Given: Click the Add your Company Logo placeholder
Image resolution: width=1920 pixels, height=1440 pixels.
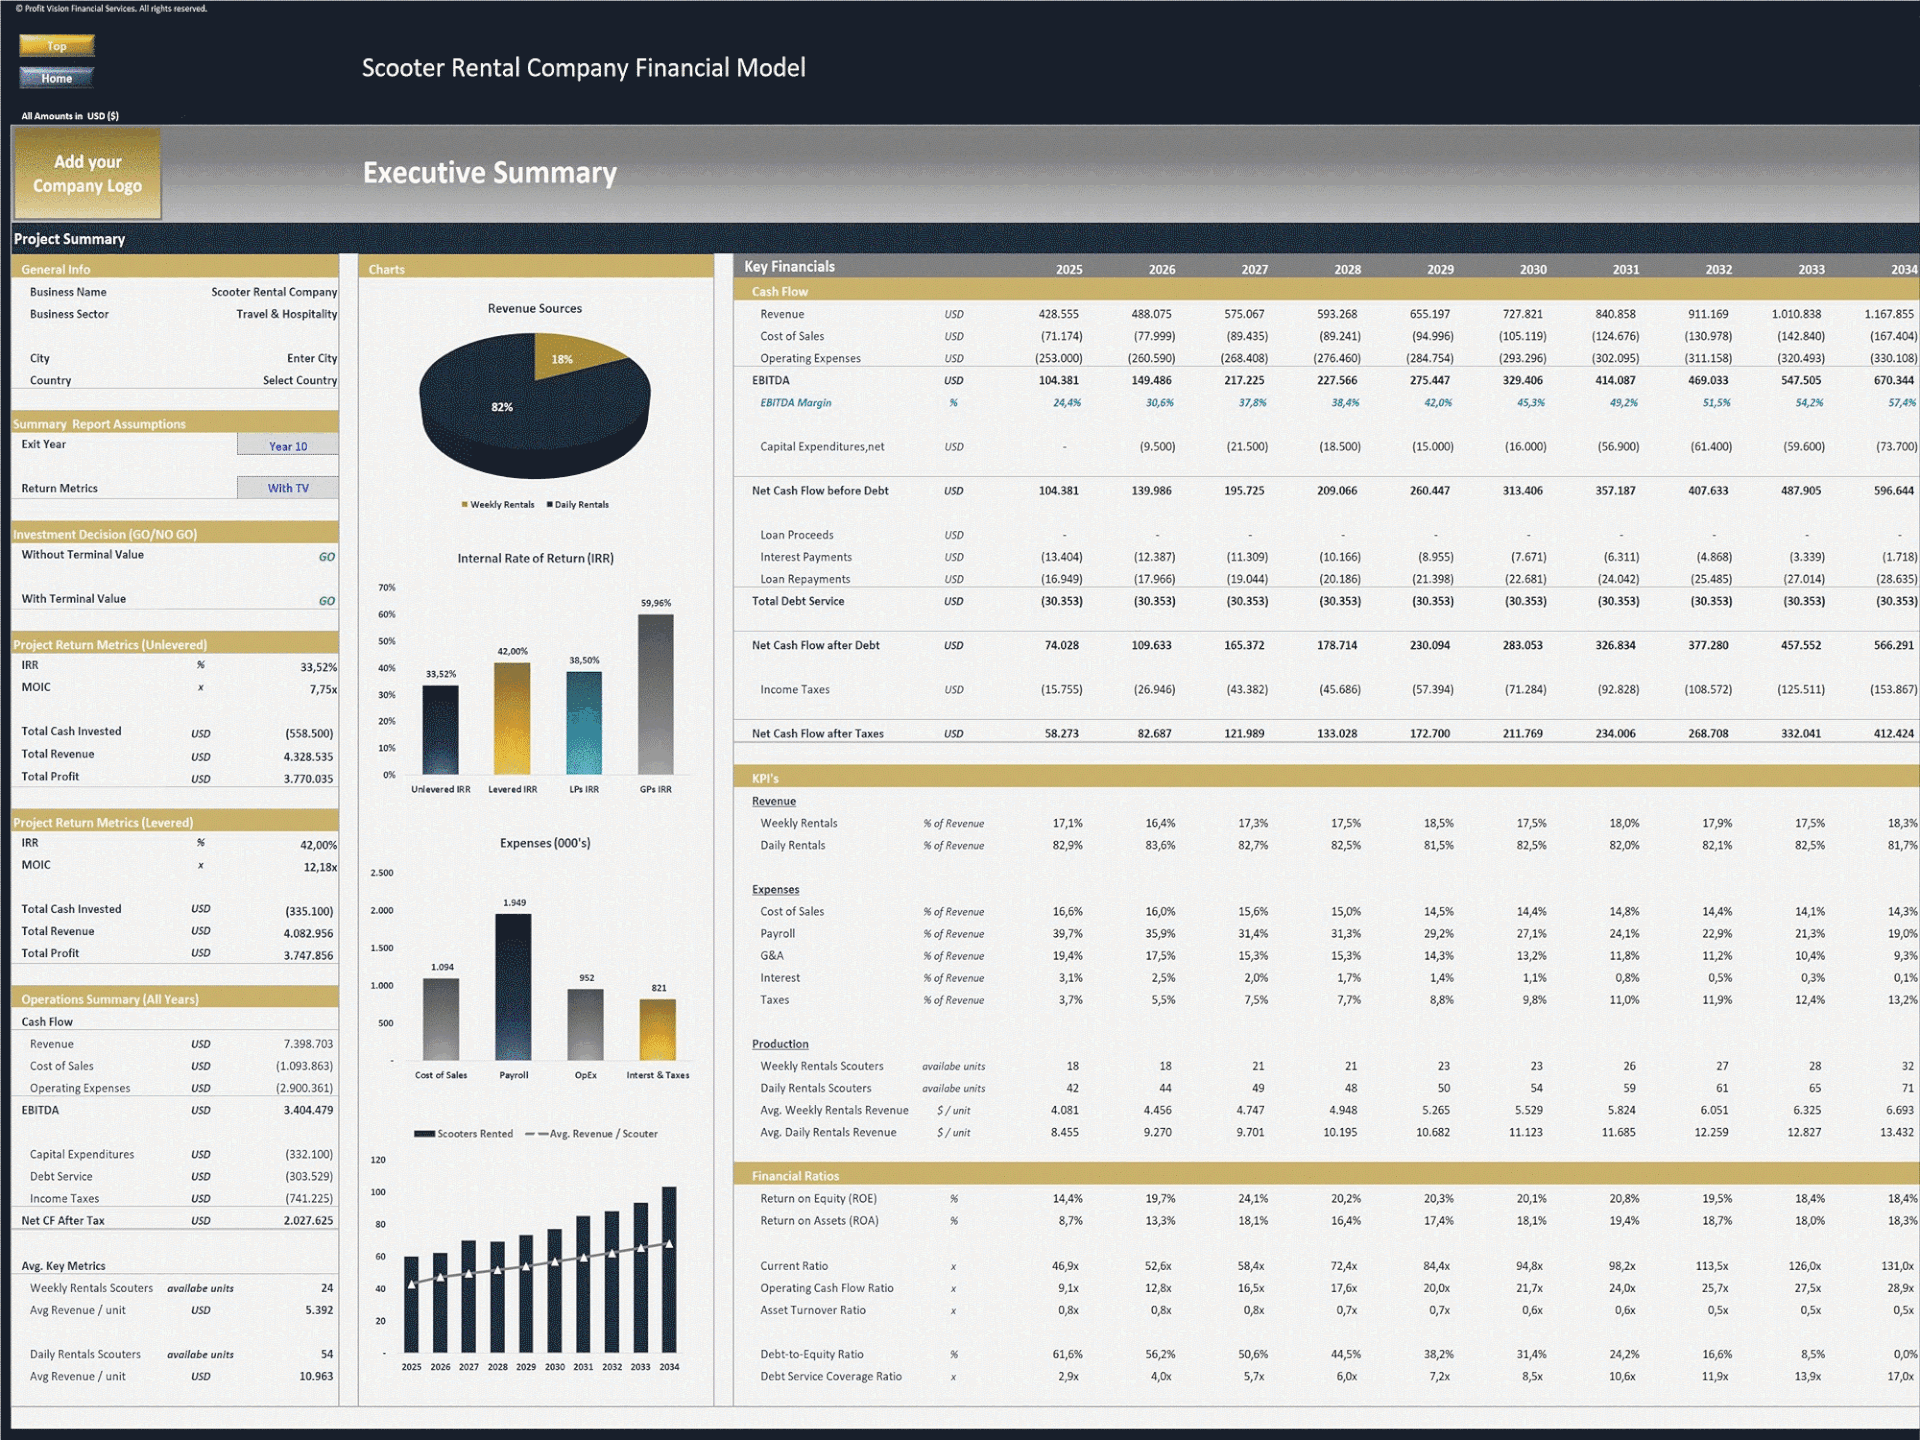Looking at the screenshot, I should tap(87, 174).
